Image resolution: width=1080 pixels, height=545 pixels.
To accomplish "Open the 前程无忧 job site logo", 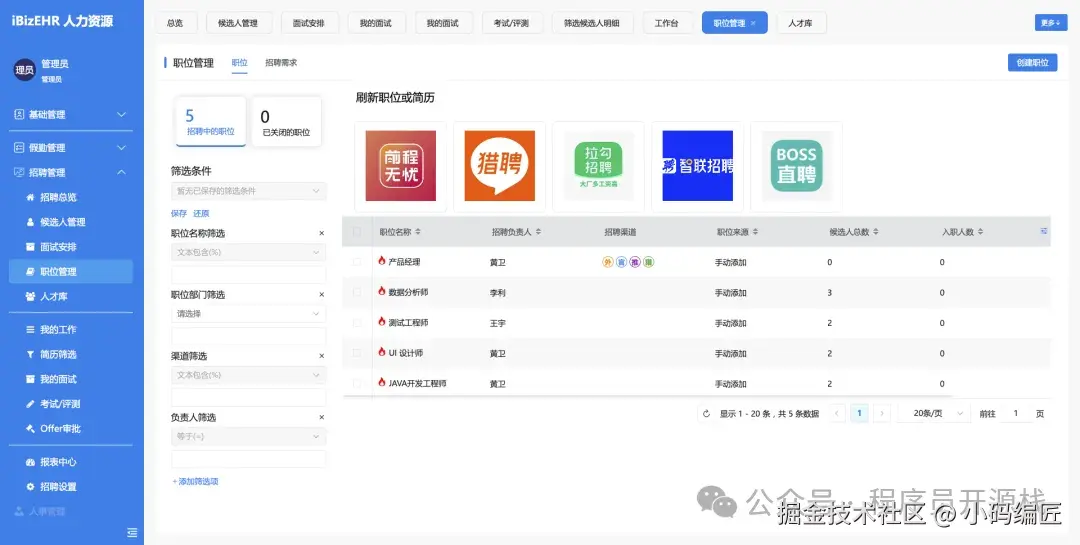I will [x=400, y=166].
